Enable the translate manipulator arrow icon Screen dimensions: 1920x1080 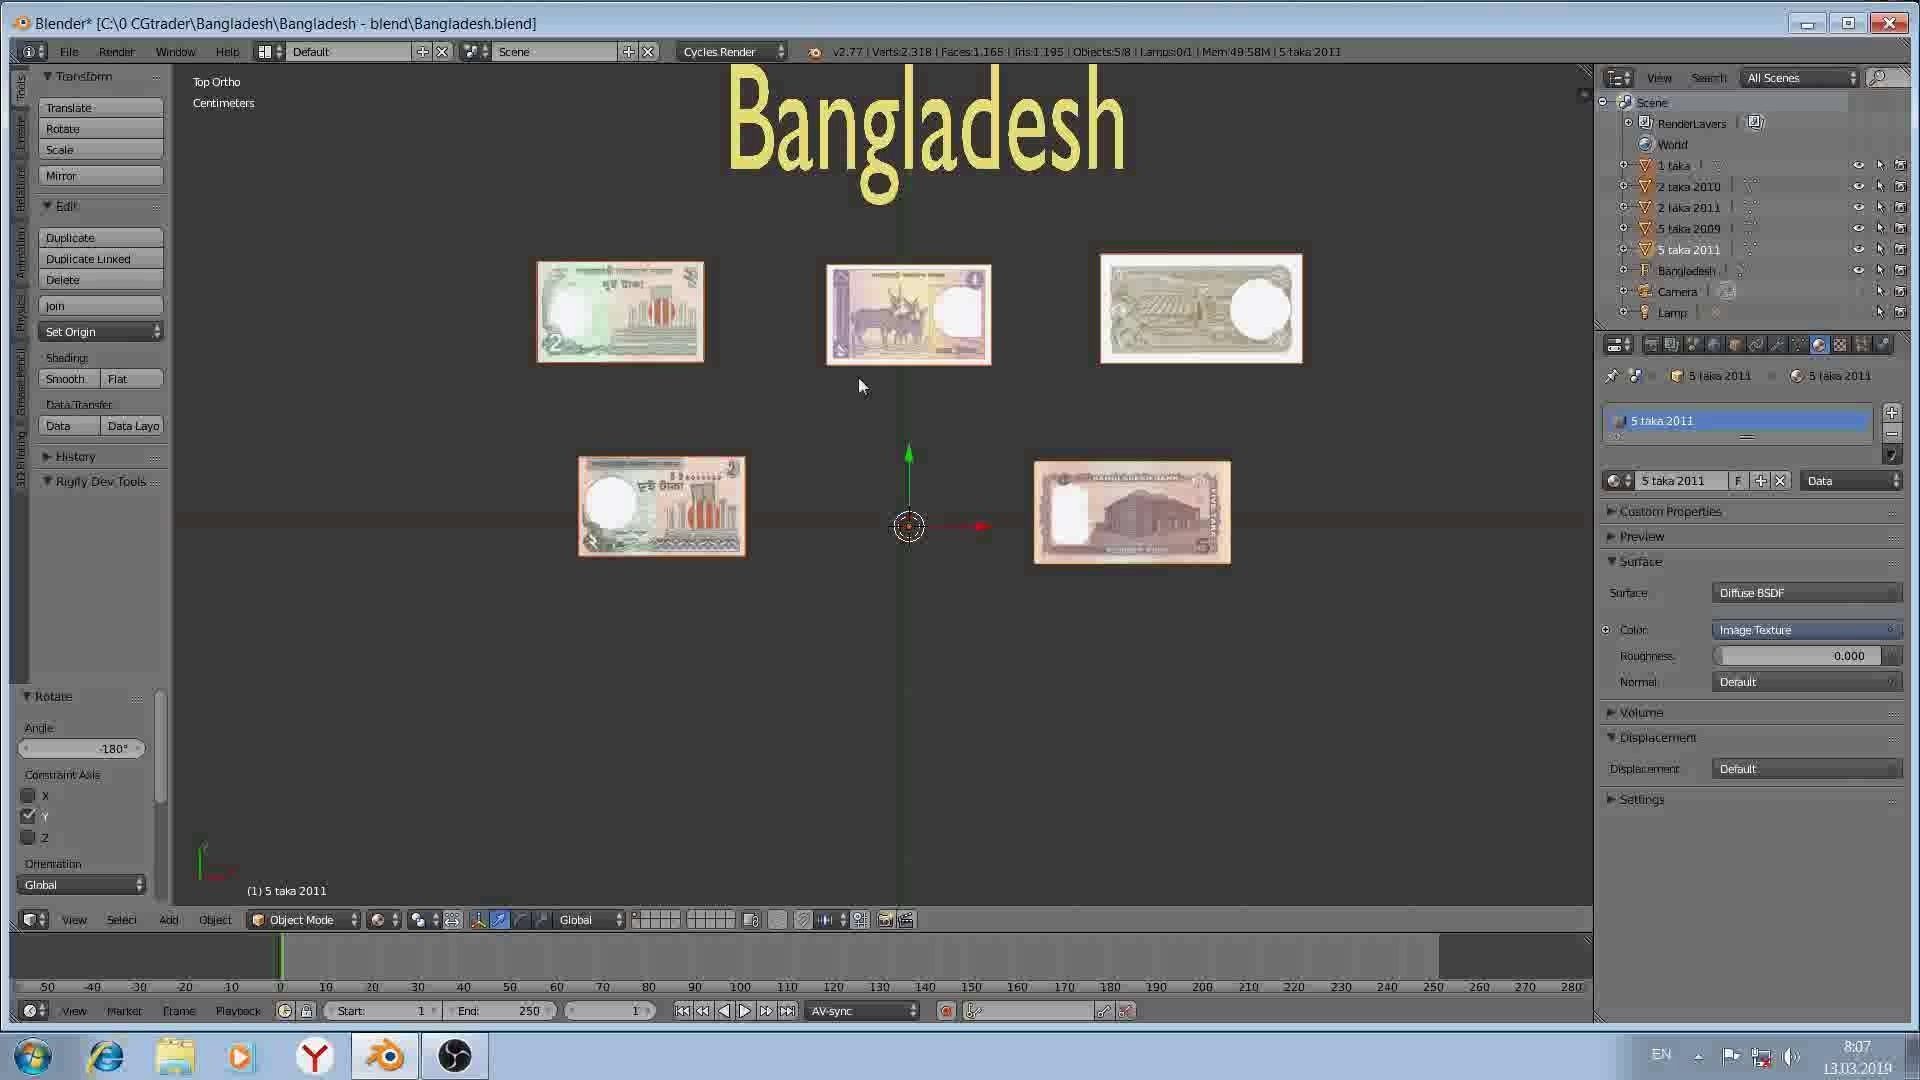[499, 920]
